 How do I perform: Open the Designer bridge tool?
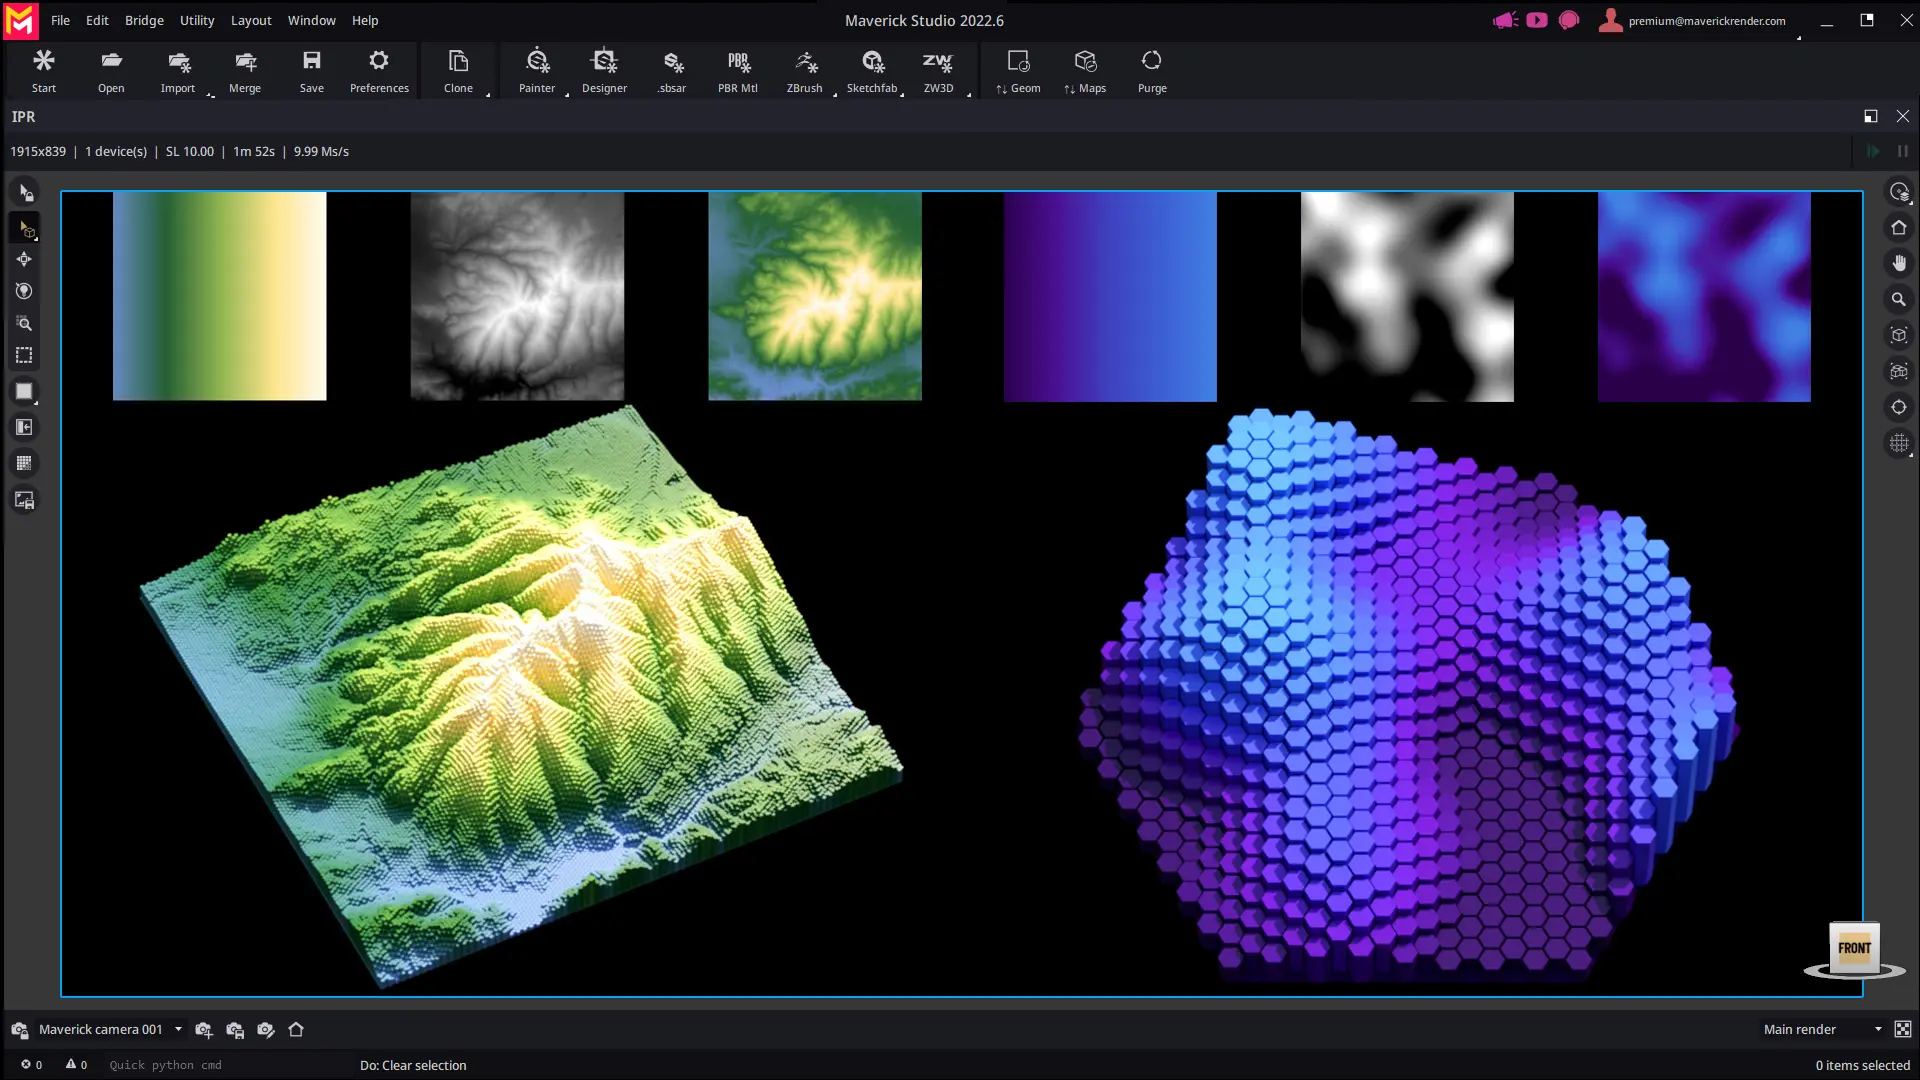[604, 70]
